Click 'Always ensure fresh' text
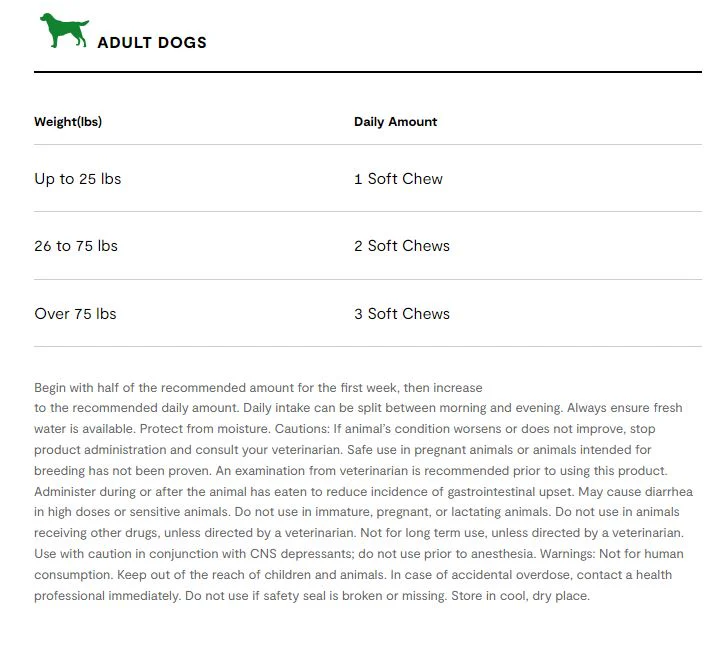The image size is (727, 653). pos(625,408)
